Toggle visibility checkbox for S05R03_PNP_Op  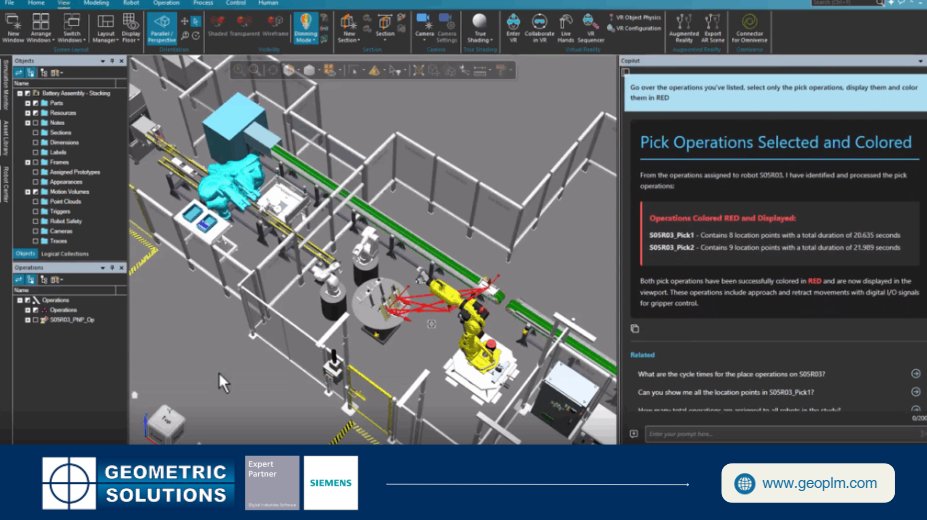35,320
